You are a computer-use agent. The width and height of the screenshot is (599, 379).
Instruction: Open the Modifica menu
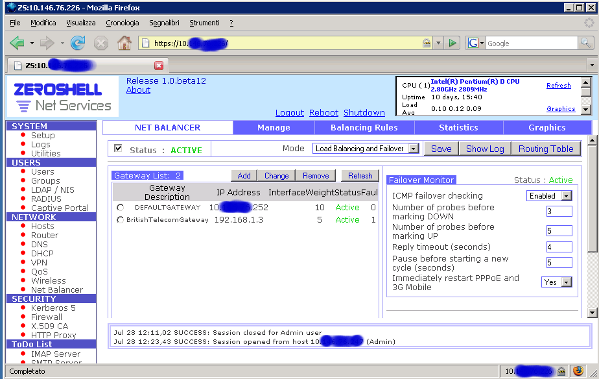[x=43, y=23]
